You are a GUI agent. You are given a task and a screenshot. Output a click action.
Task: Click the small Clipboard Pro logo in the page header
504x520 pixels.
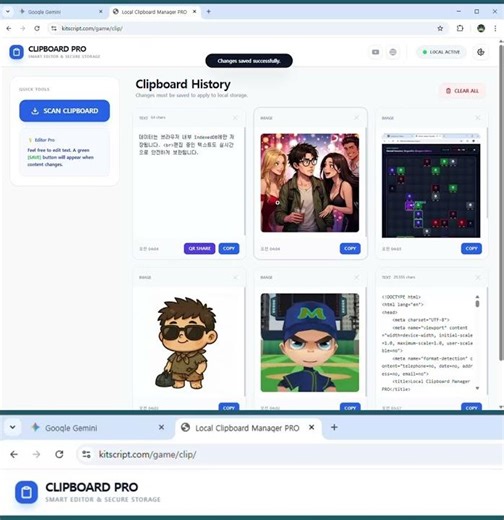(x=16, y=52)
